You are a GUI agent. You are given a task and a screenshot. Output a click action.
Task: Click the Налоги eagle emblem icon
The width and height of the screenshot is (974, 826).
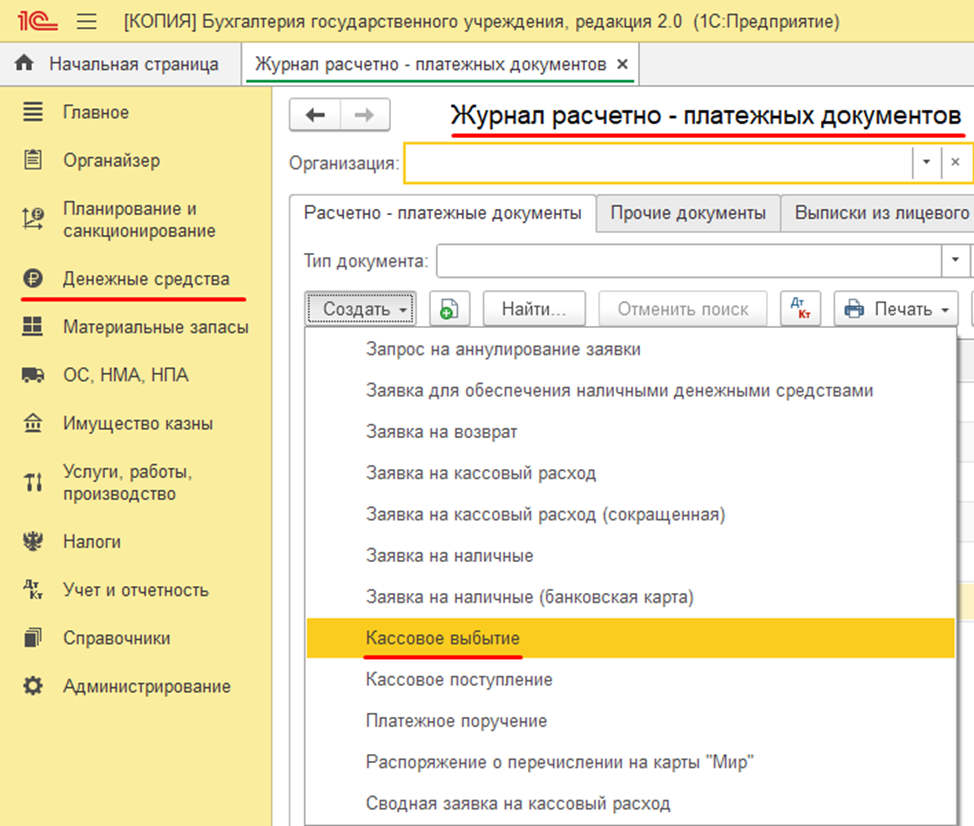pos(33,542)
